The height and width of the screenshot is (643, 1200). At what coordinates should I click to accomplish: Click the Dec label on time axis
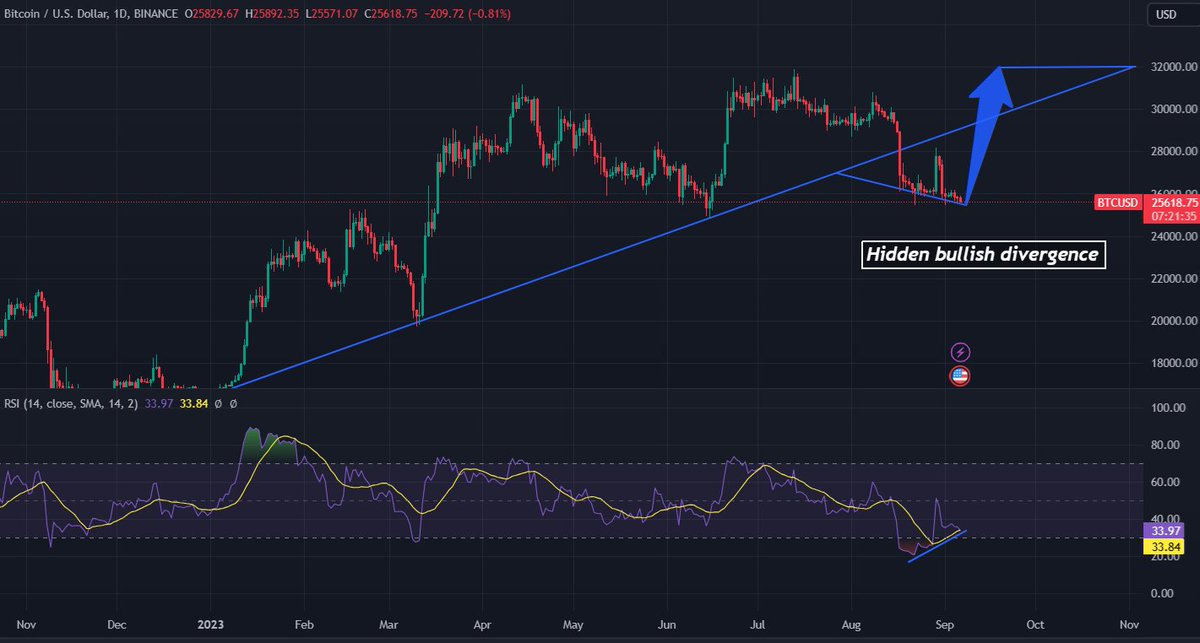point(115,623)
